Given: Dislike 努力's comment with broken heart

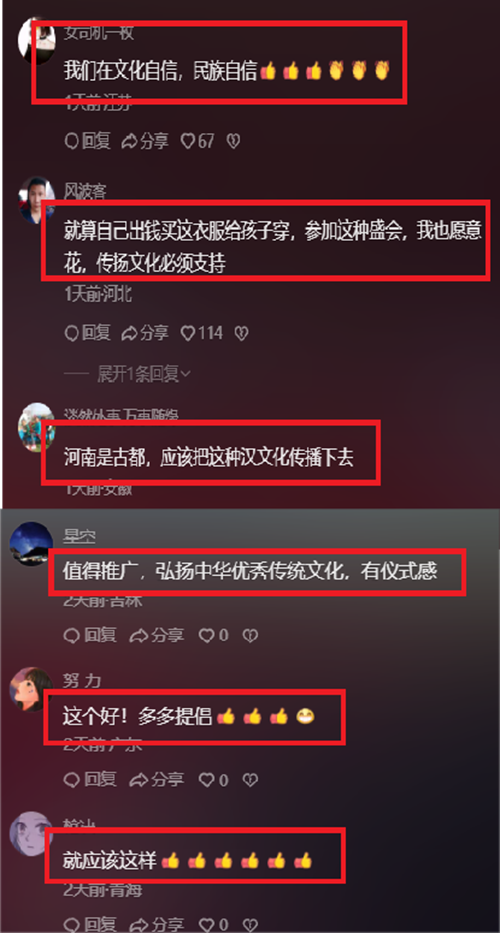Looking at the screenshot, I should pyautogui.click(x=251, y=779).
